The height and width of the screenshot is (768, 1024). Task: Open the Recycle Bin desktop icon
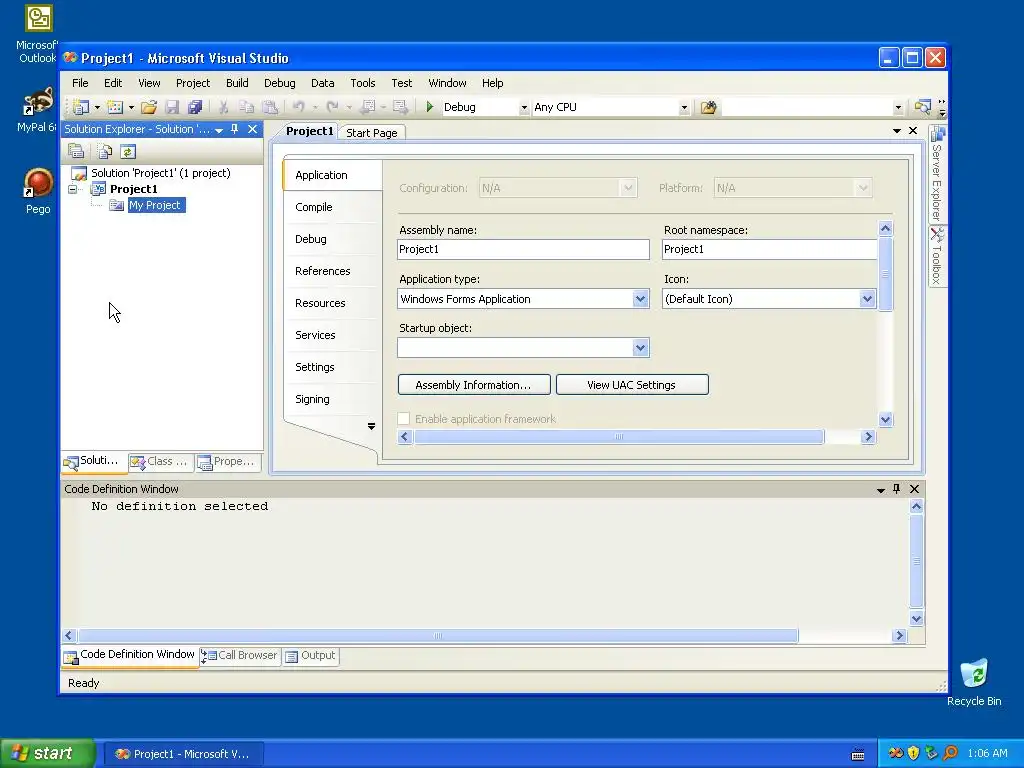pos(974,682)
